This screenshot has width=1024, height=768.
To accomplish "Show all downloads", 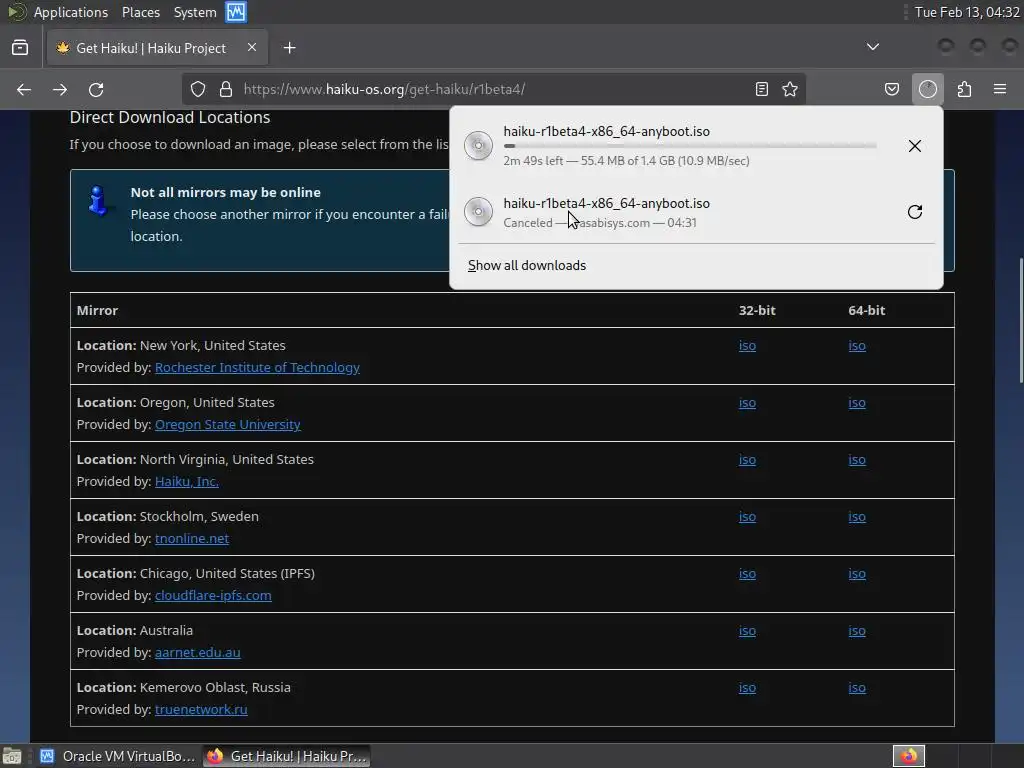I will (527, 265).
